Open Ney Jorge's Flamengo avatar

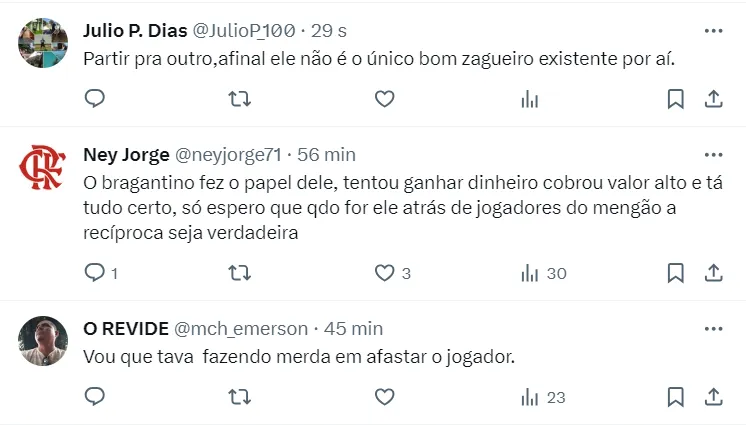pyautogui.click(x=43, y=168)
